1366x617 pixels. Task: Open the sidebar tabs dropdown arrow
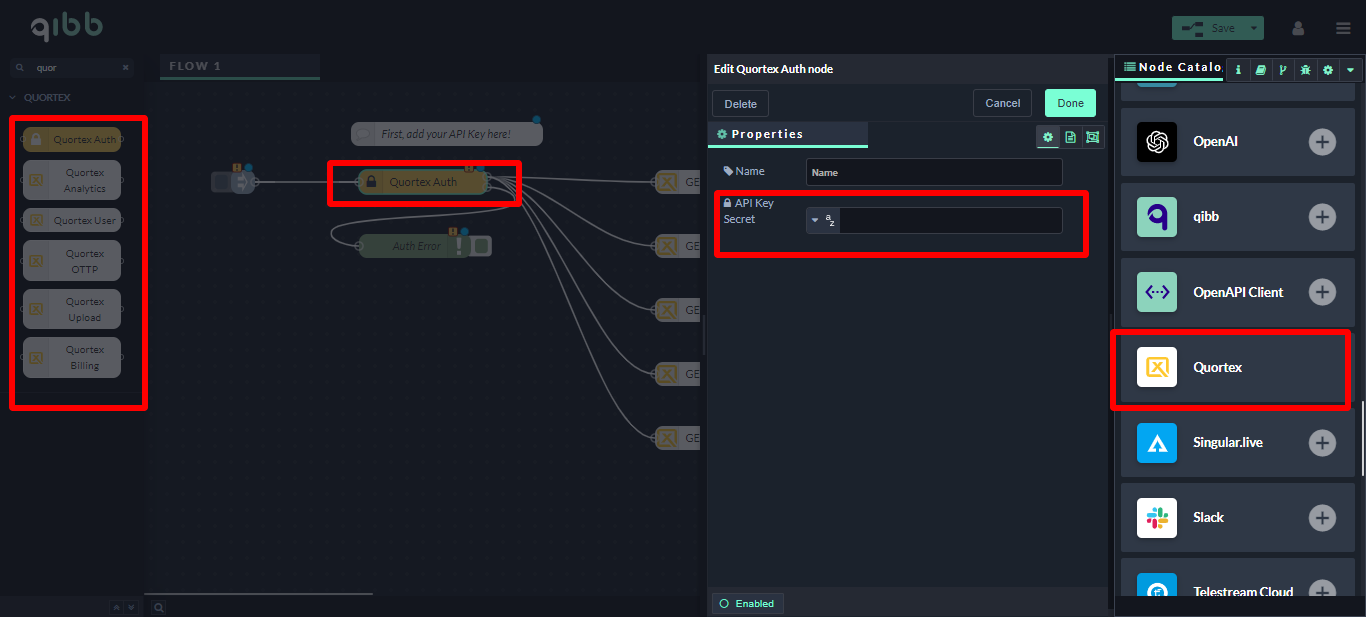tap(1350, 70)
